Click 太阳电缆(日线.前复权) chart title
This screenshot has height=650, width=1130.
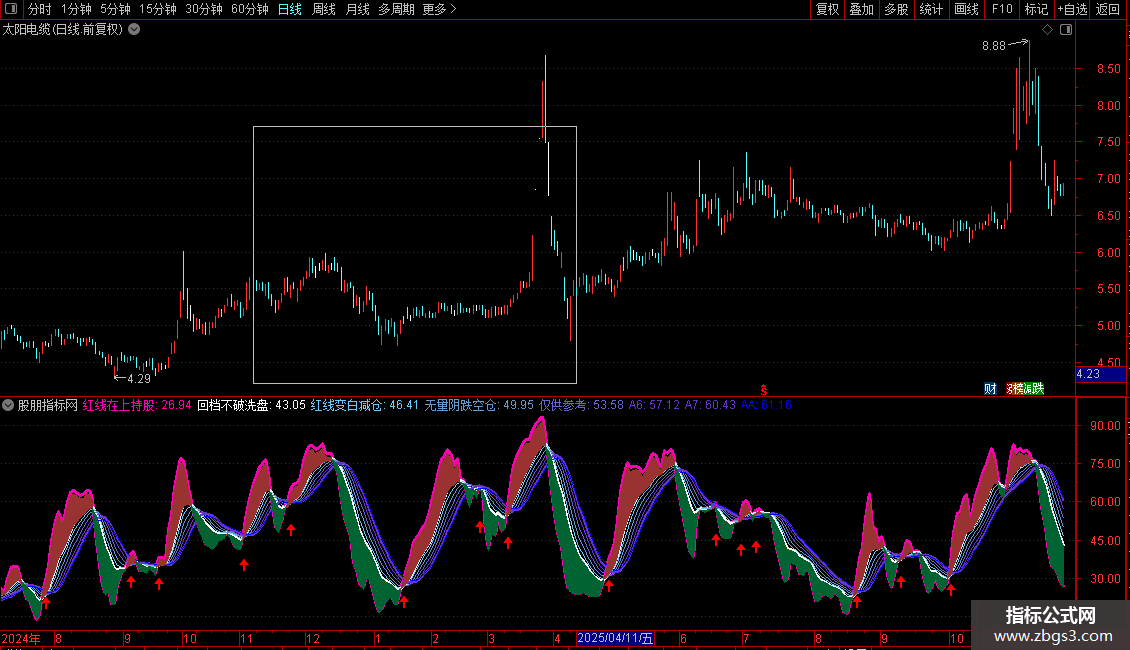tap(63, 30)
